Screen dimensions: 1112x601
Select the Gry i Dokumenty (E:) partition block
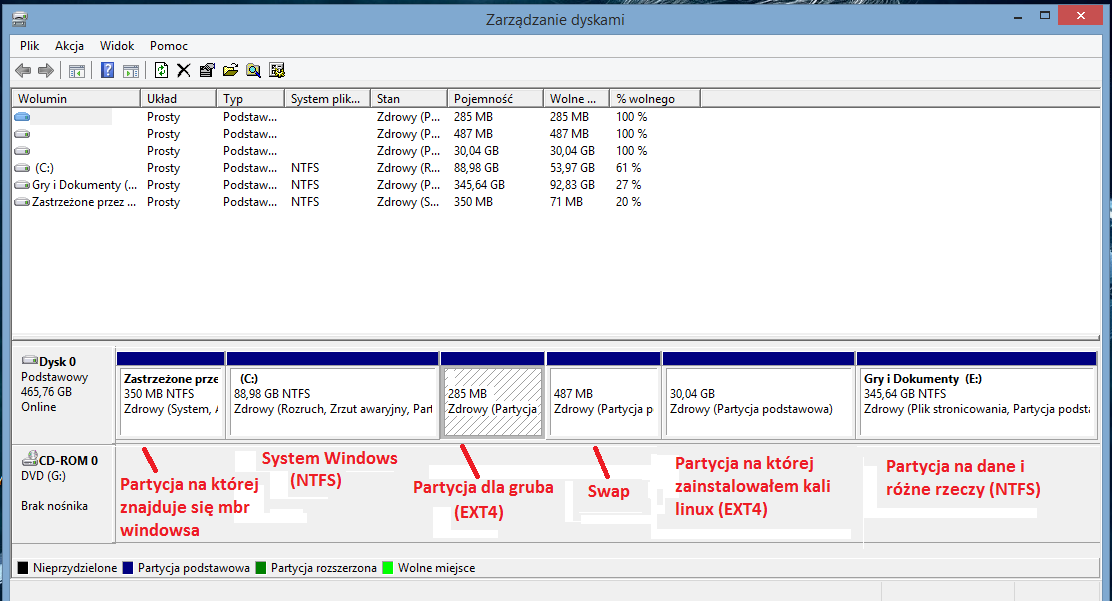pyautogui.click(x=977, y=395)
